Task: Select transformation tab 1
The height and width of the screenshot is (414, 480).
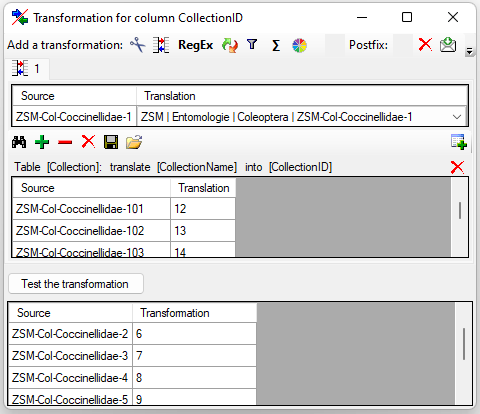Action: (x=28, y=68)
